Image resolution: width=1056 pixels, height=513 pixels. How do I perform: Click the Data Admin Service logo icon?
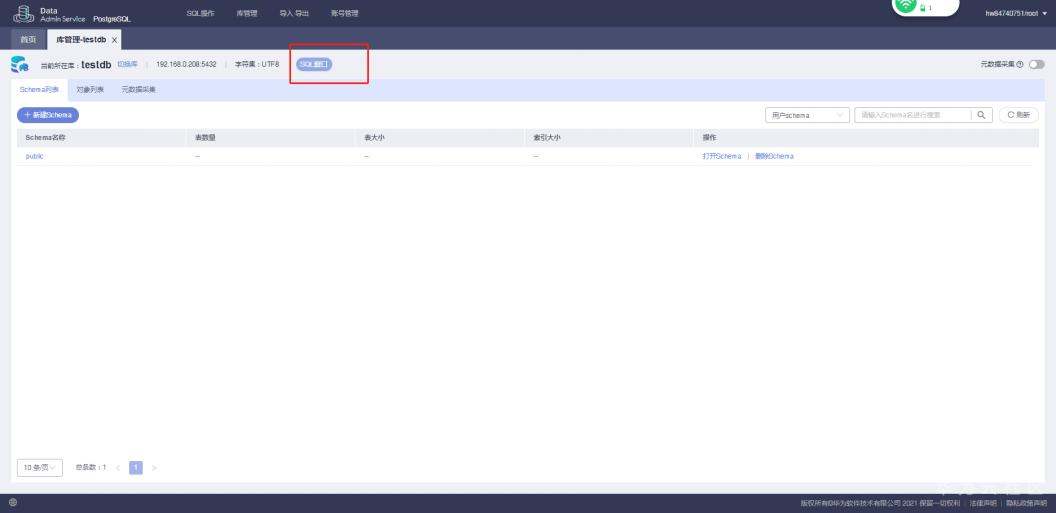[x=24, y=13]
